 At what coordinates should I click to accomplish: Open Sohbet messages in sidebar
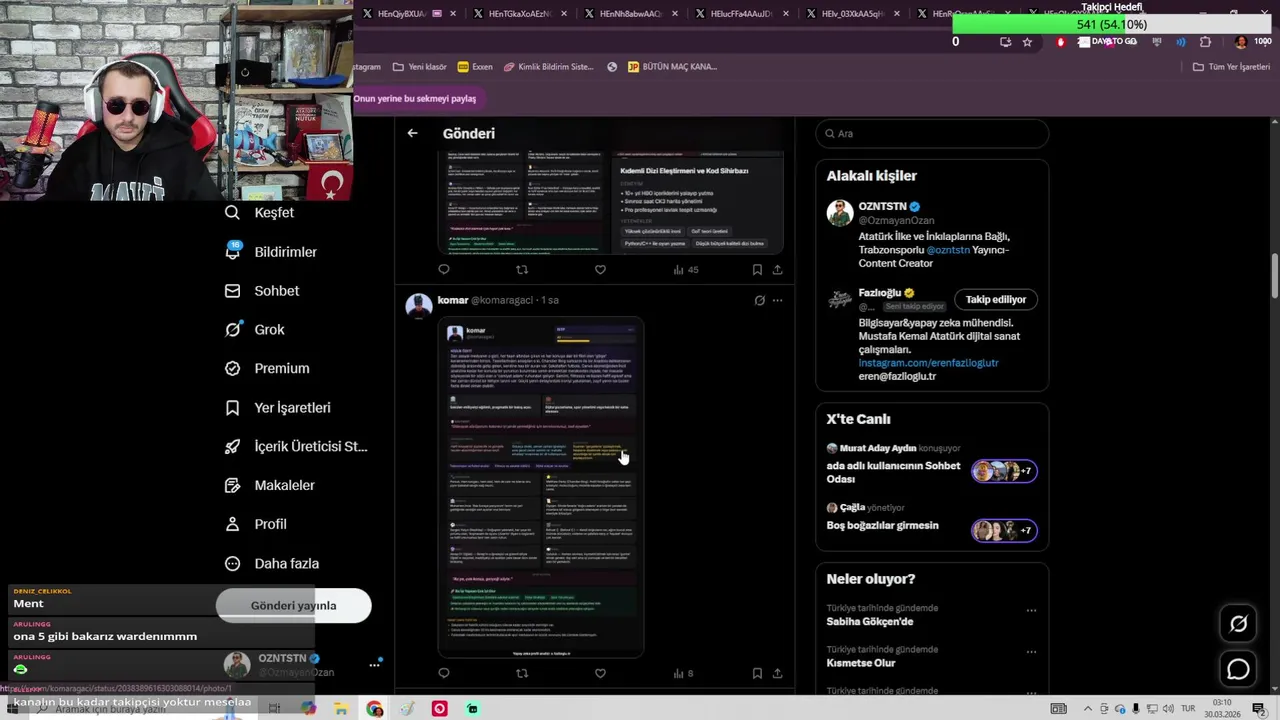click(x=262, y=291)
